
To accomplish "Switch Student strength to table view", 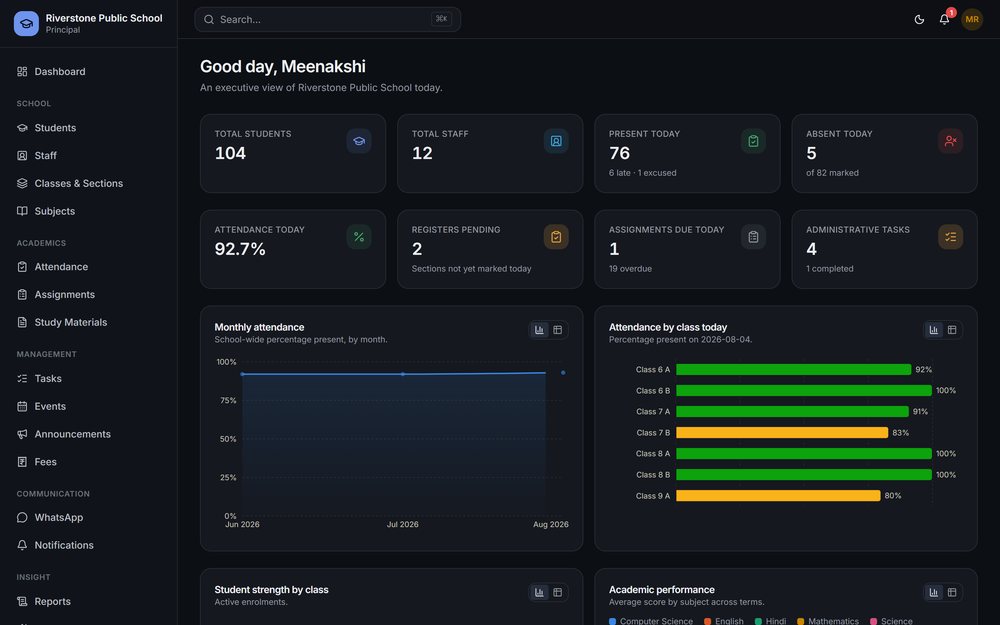I will pyautogui.click(x=557, y=592).
